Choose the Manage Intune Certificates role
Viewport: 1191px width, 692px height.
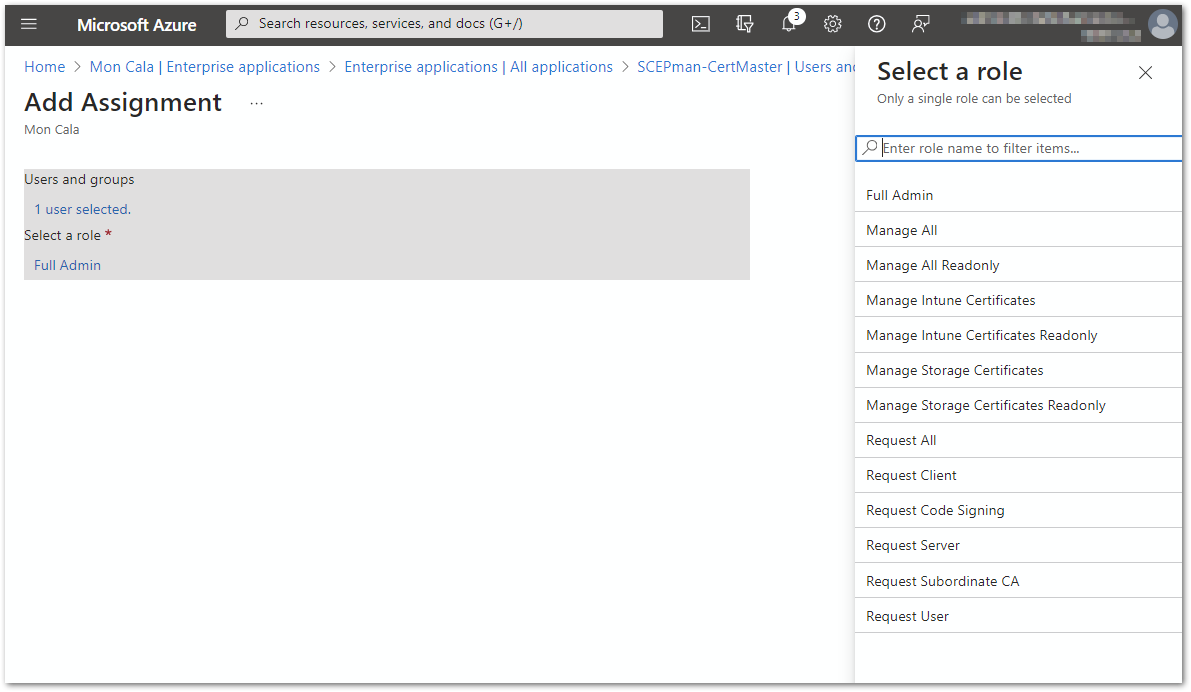point(950,300)
